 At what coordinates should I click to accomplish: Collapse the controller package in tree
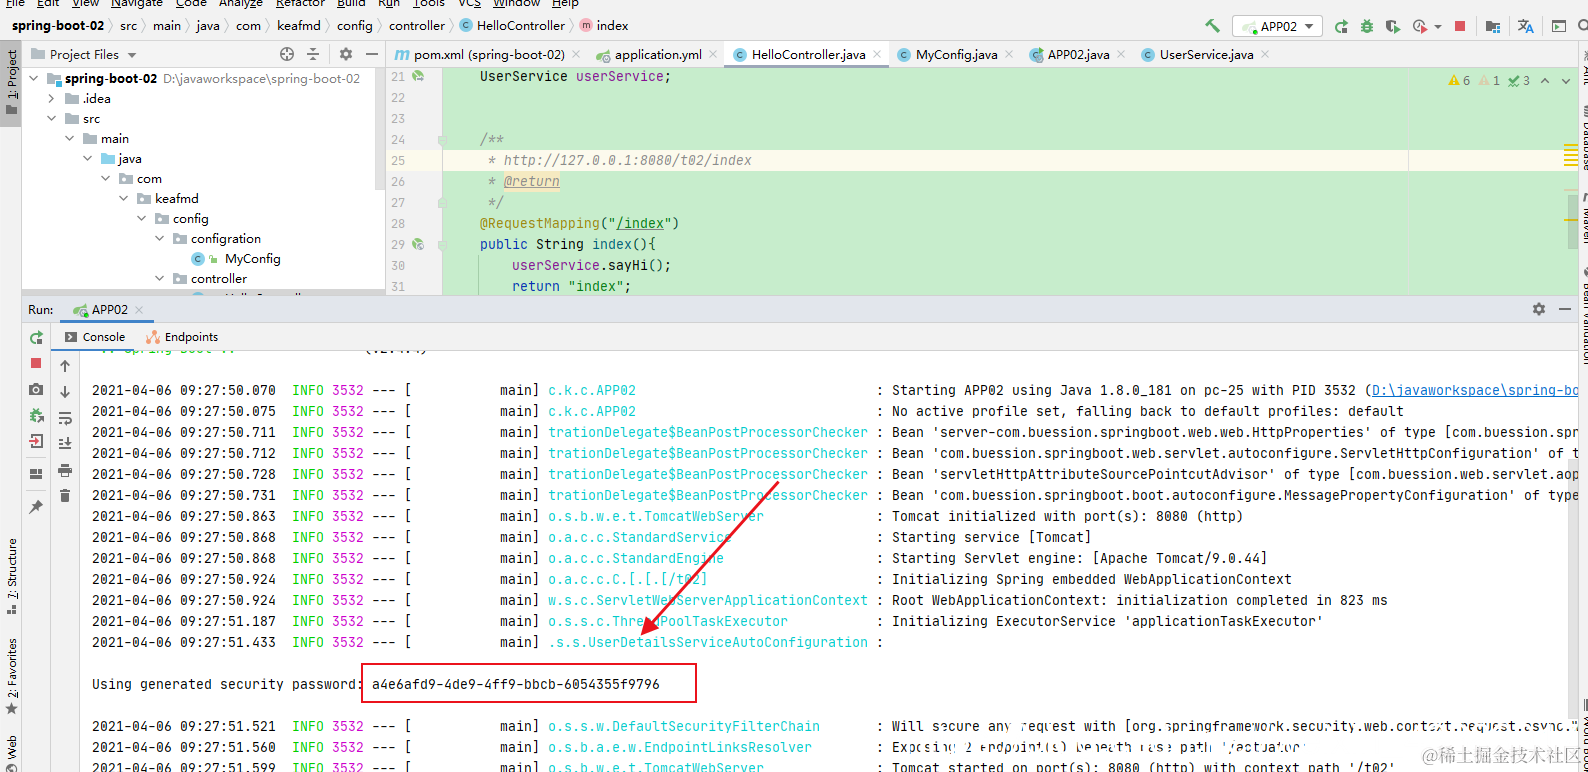[160, 278]
